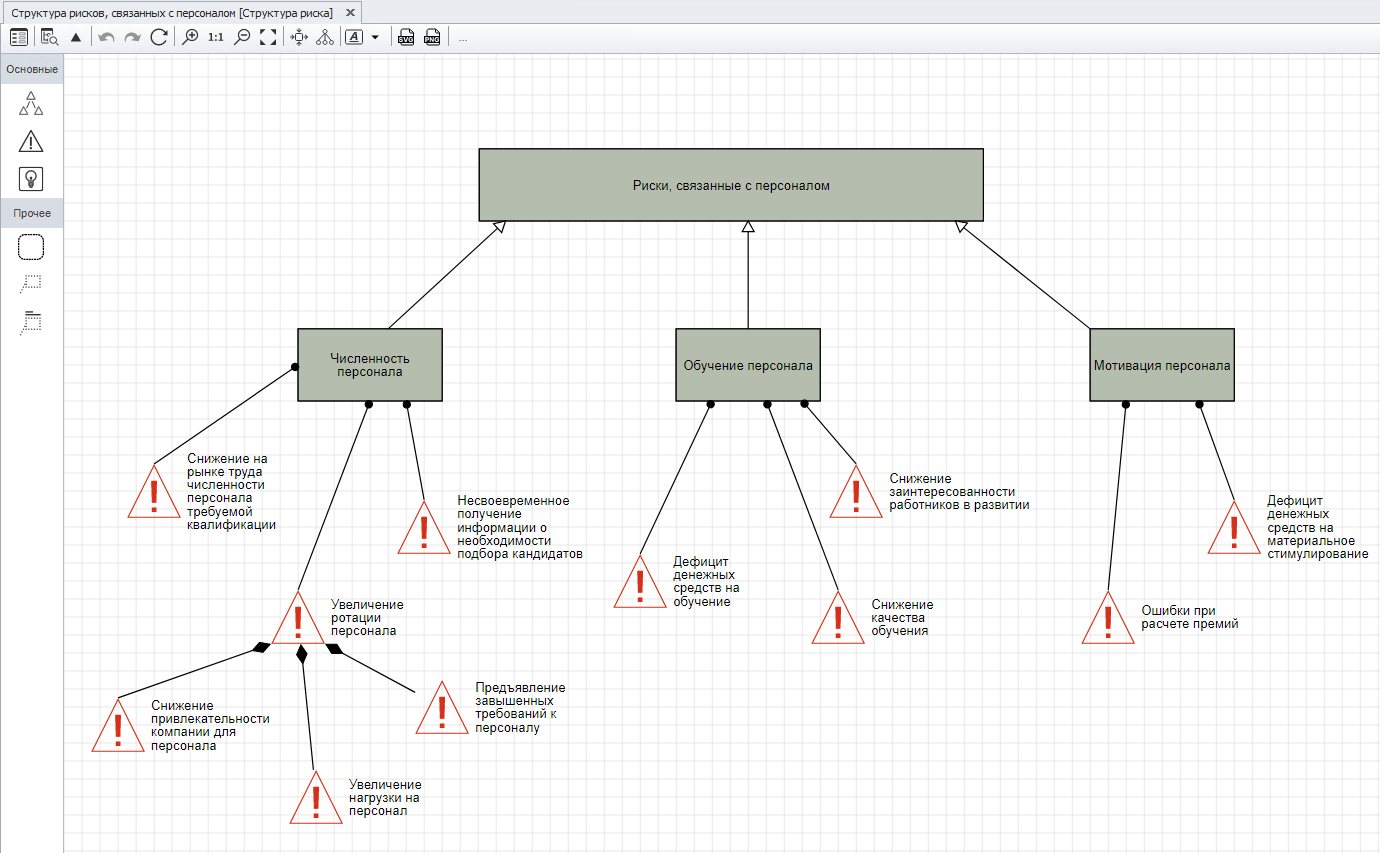Open dropdown arrow next to text format
This screenshot has height=853, width=1380.
(x=375, y=37)
